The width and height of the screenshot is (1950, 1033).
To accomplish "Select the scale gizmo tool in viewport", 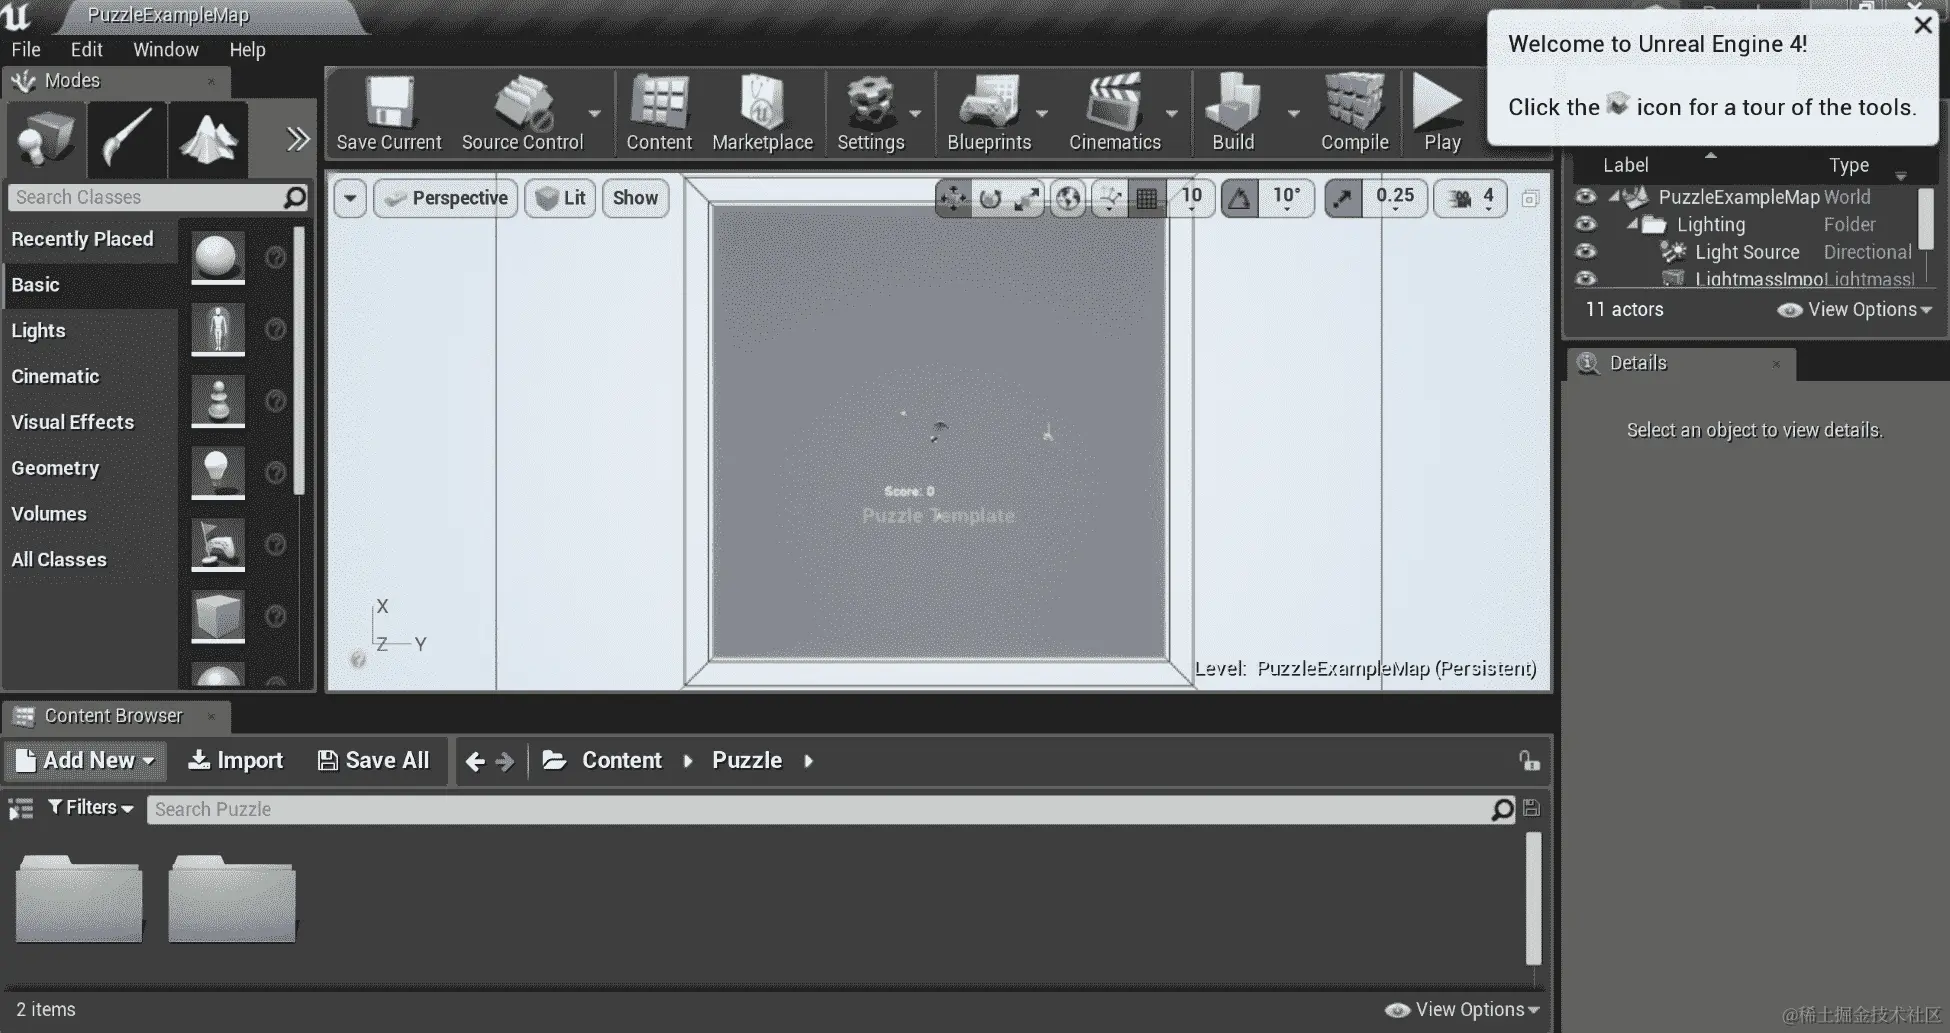I will (x=1026, y=198).
